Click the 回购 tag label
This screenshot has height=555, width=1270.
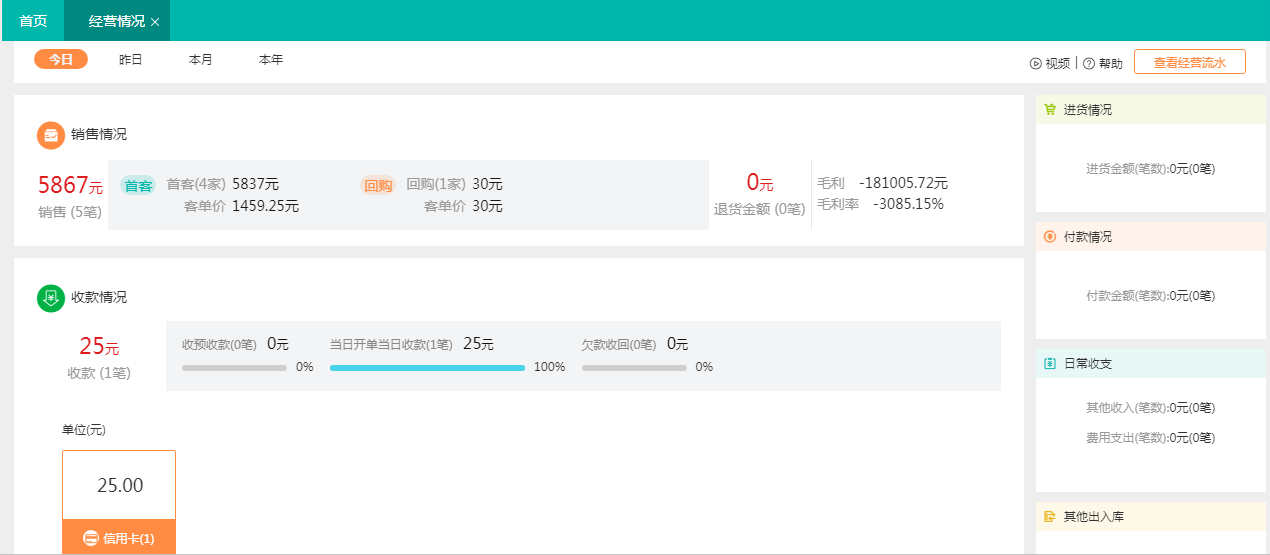[378, 185]
